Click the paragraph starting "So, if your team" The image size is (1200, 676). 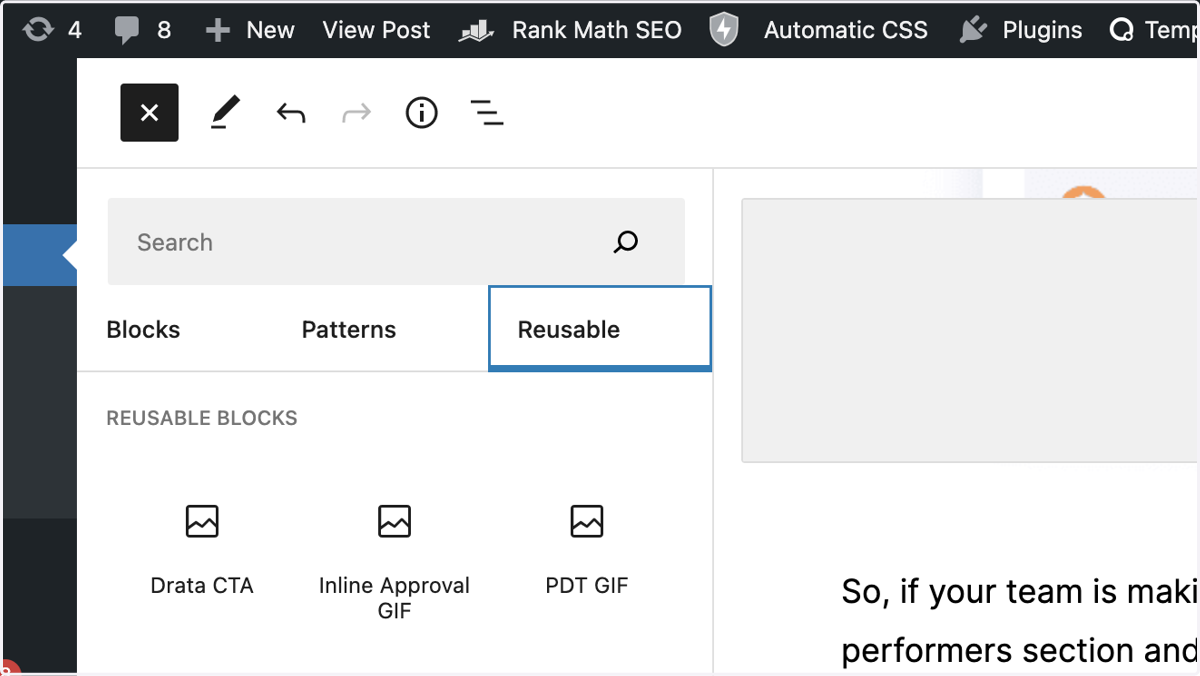[1020, 620]
